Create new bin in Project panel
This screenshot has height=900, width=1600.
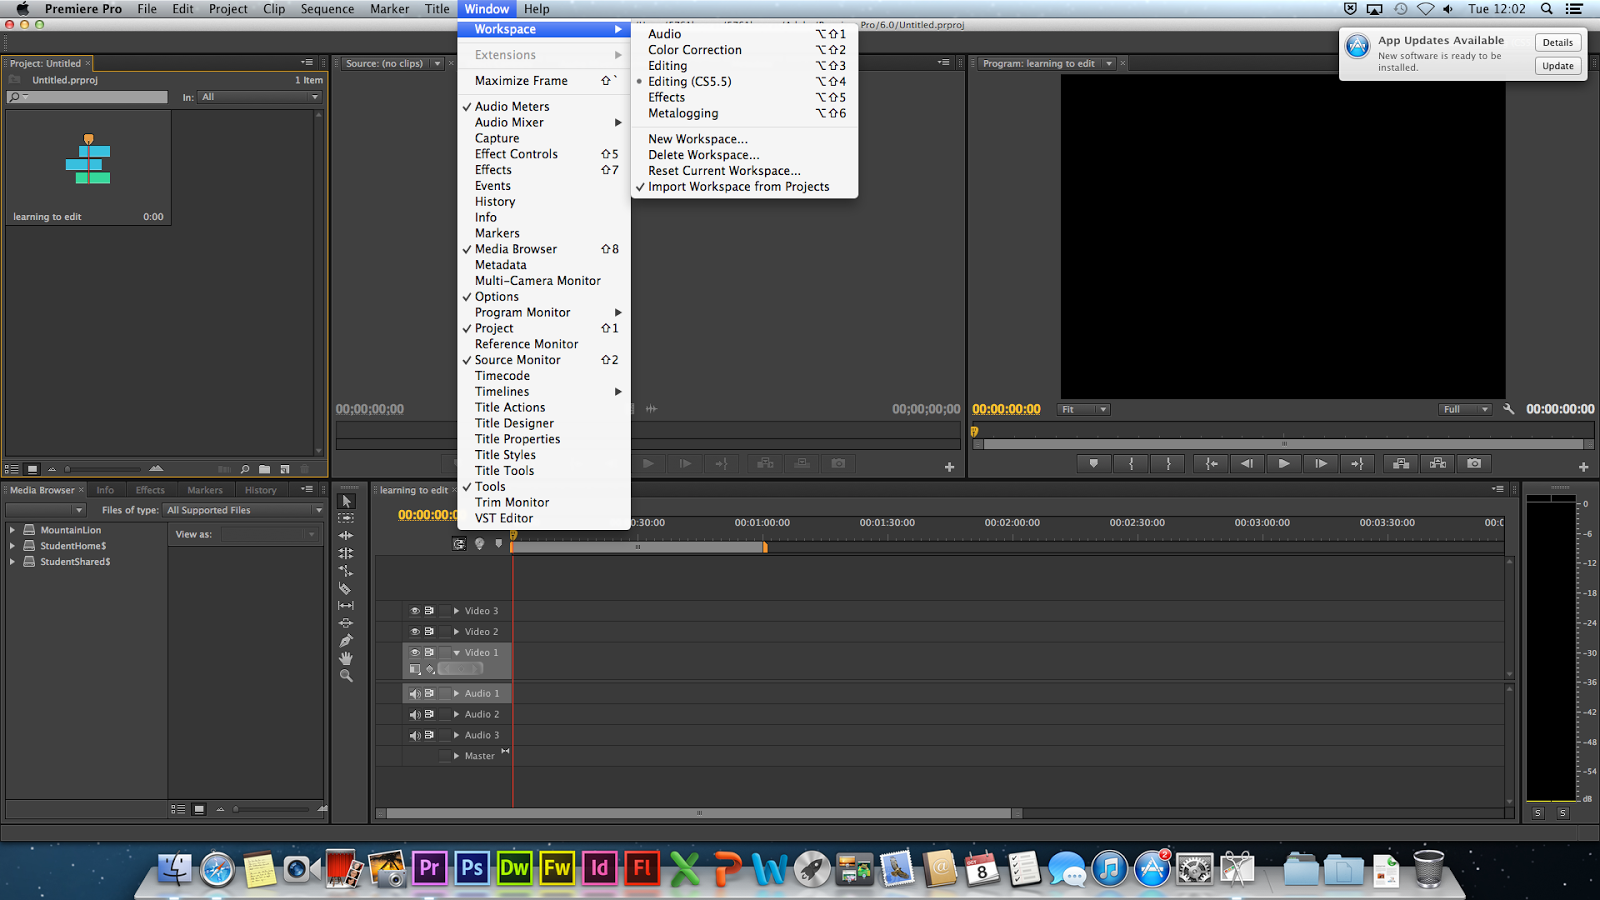[x=264, y=469]
